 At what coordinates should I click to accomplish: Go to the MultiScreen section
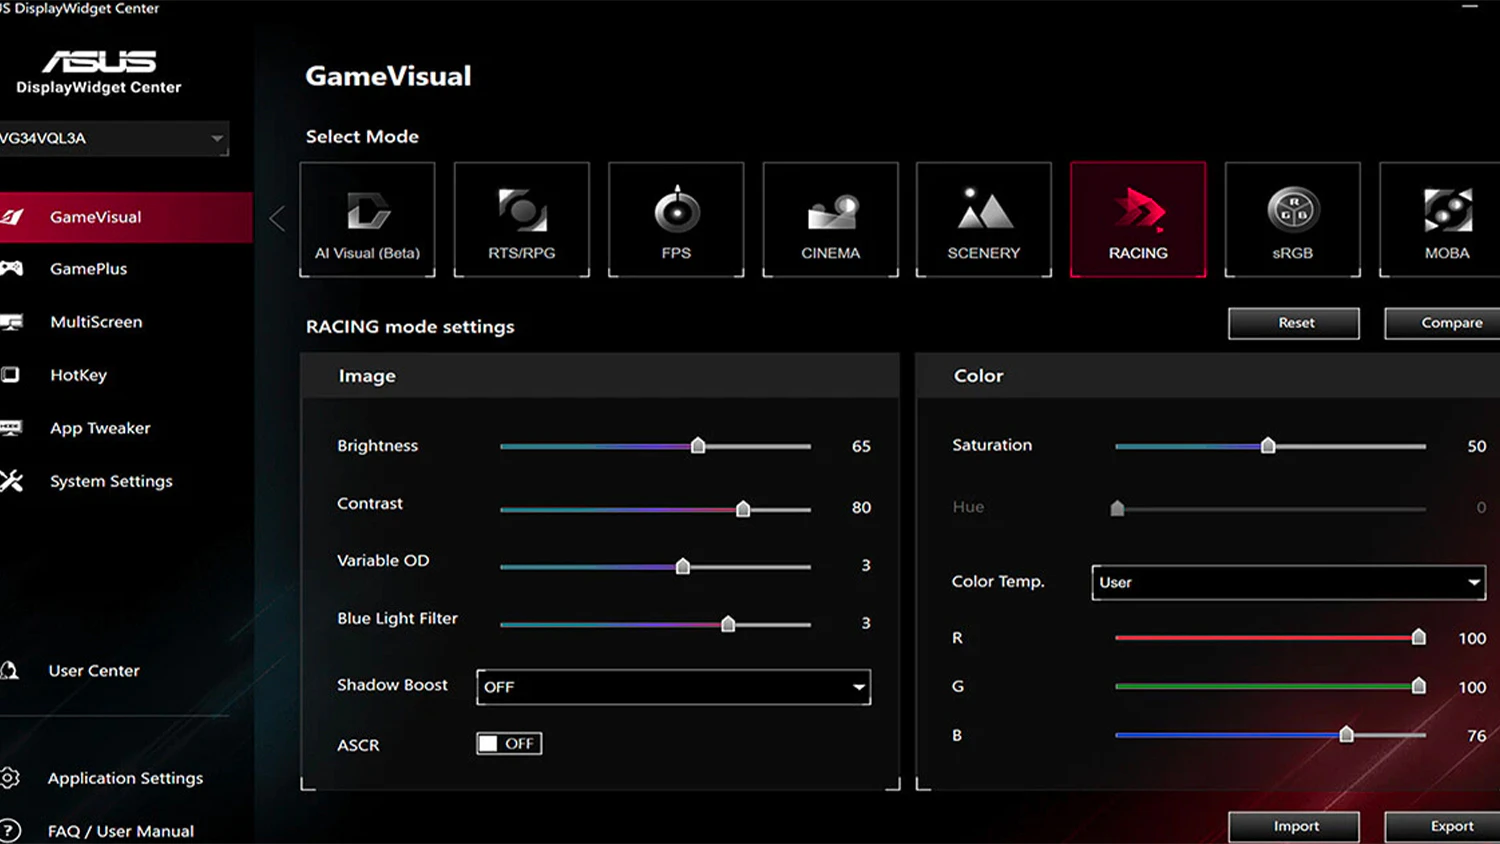tap(96, 322)
